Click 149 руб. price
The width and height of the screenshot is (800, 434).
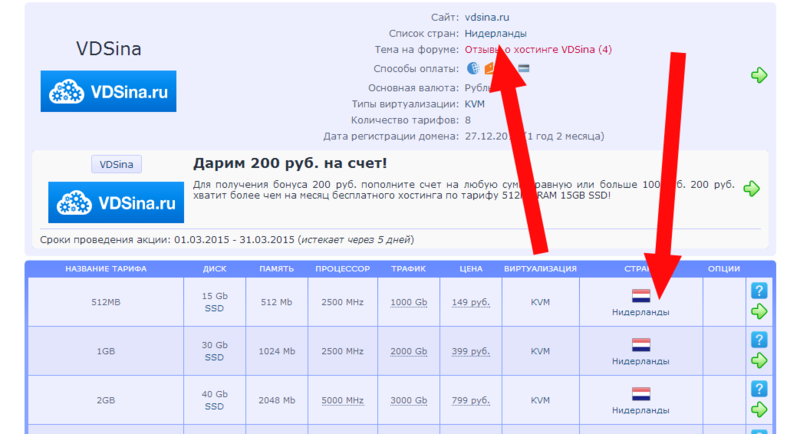pos(470,302)
